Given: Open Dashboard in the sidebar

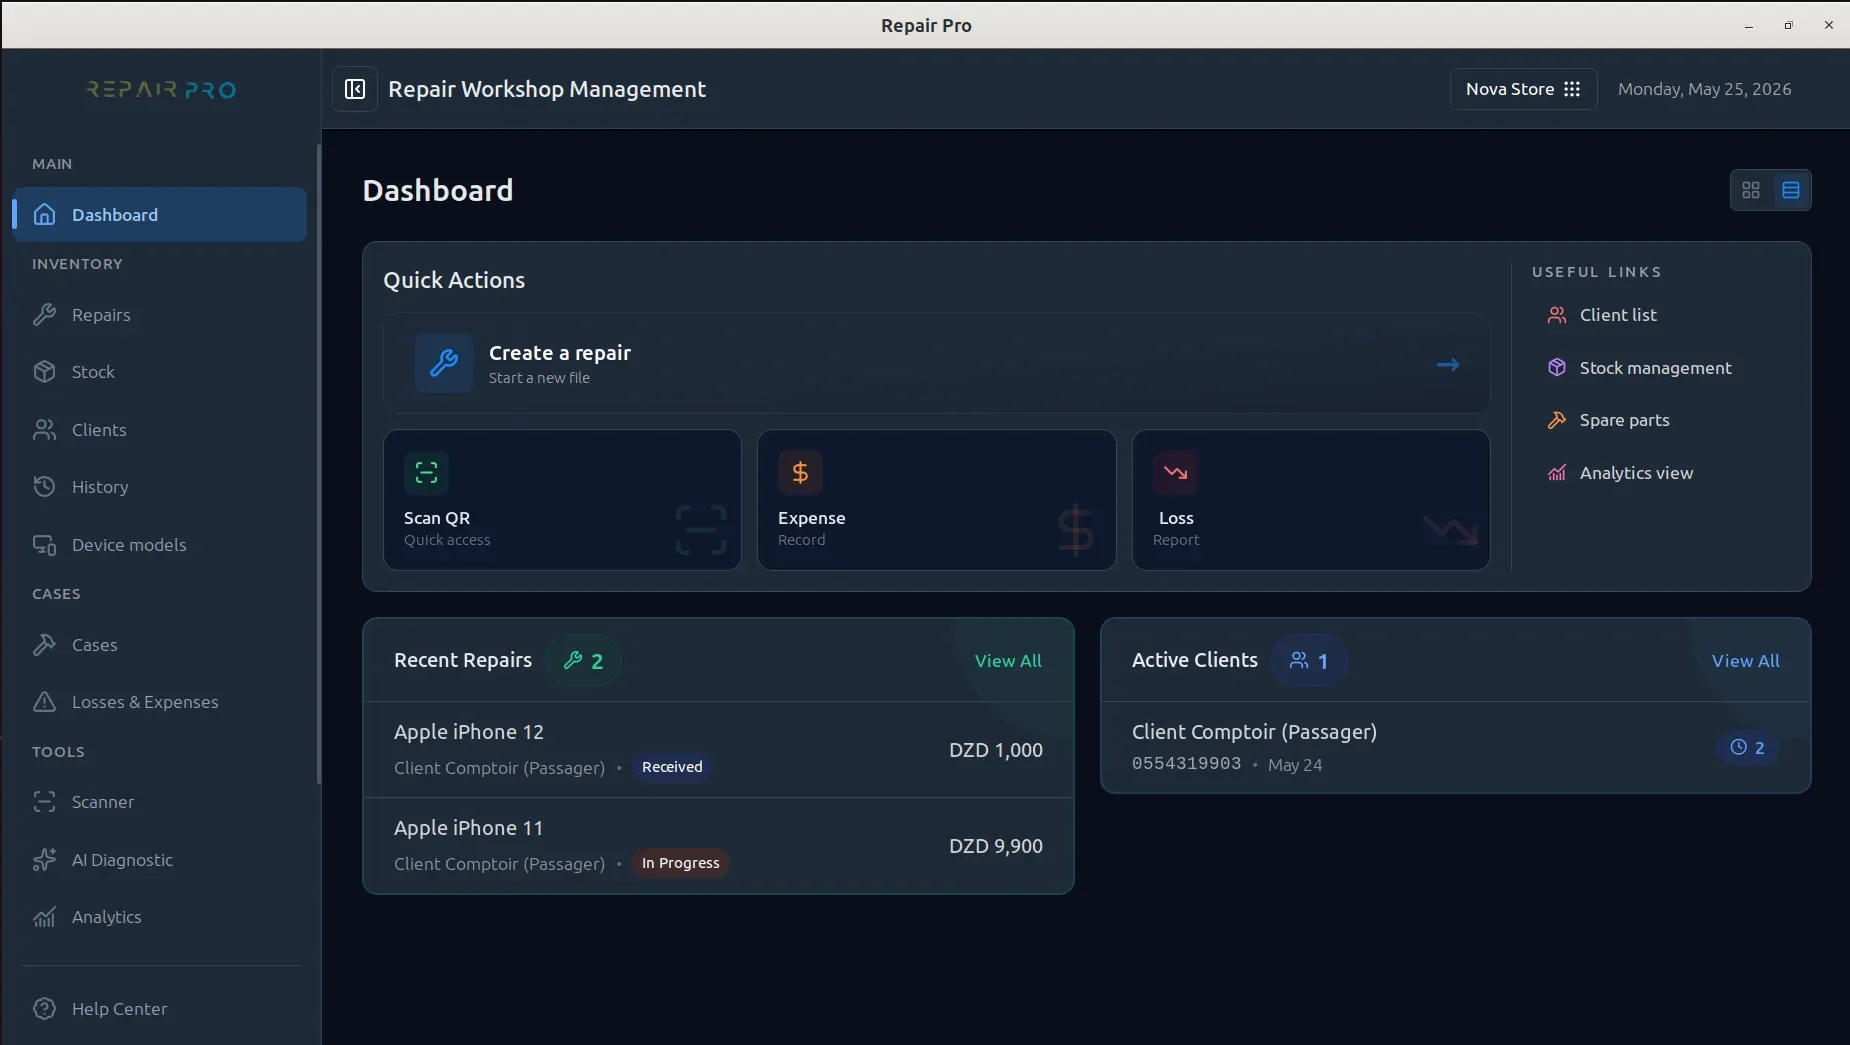Looking at the screenshot, I should (160, 215).
